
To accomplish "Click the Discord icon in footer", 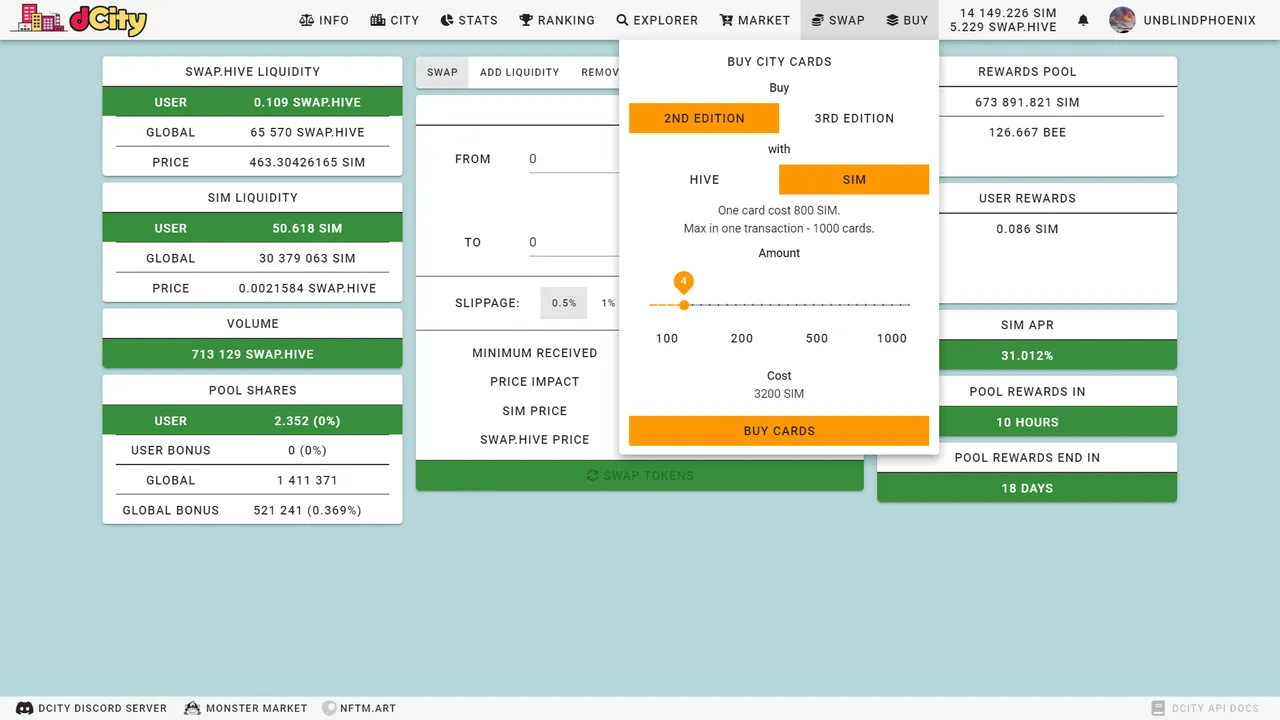I will coord(24,708).
